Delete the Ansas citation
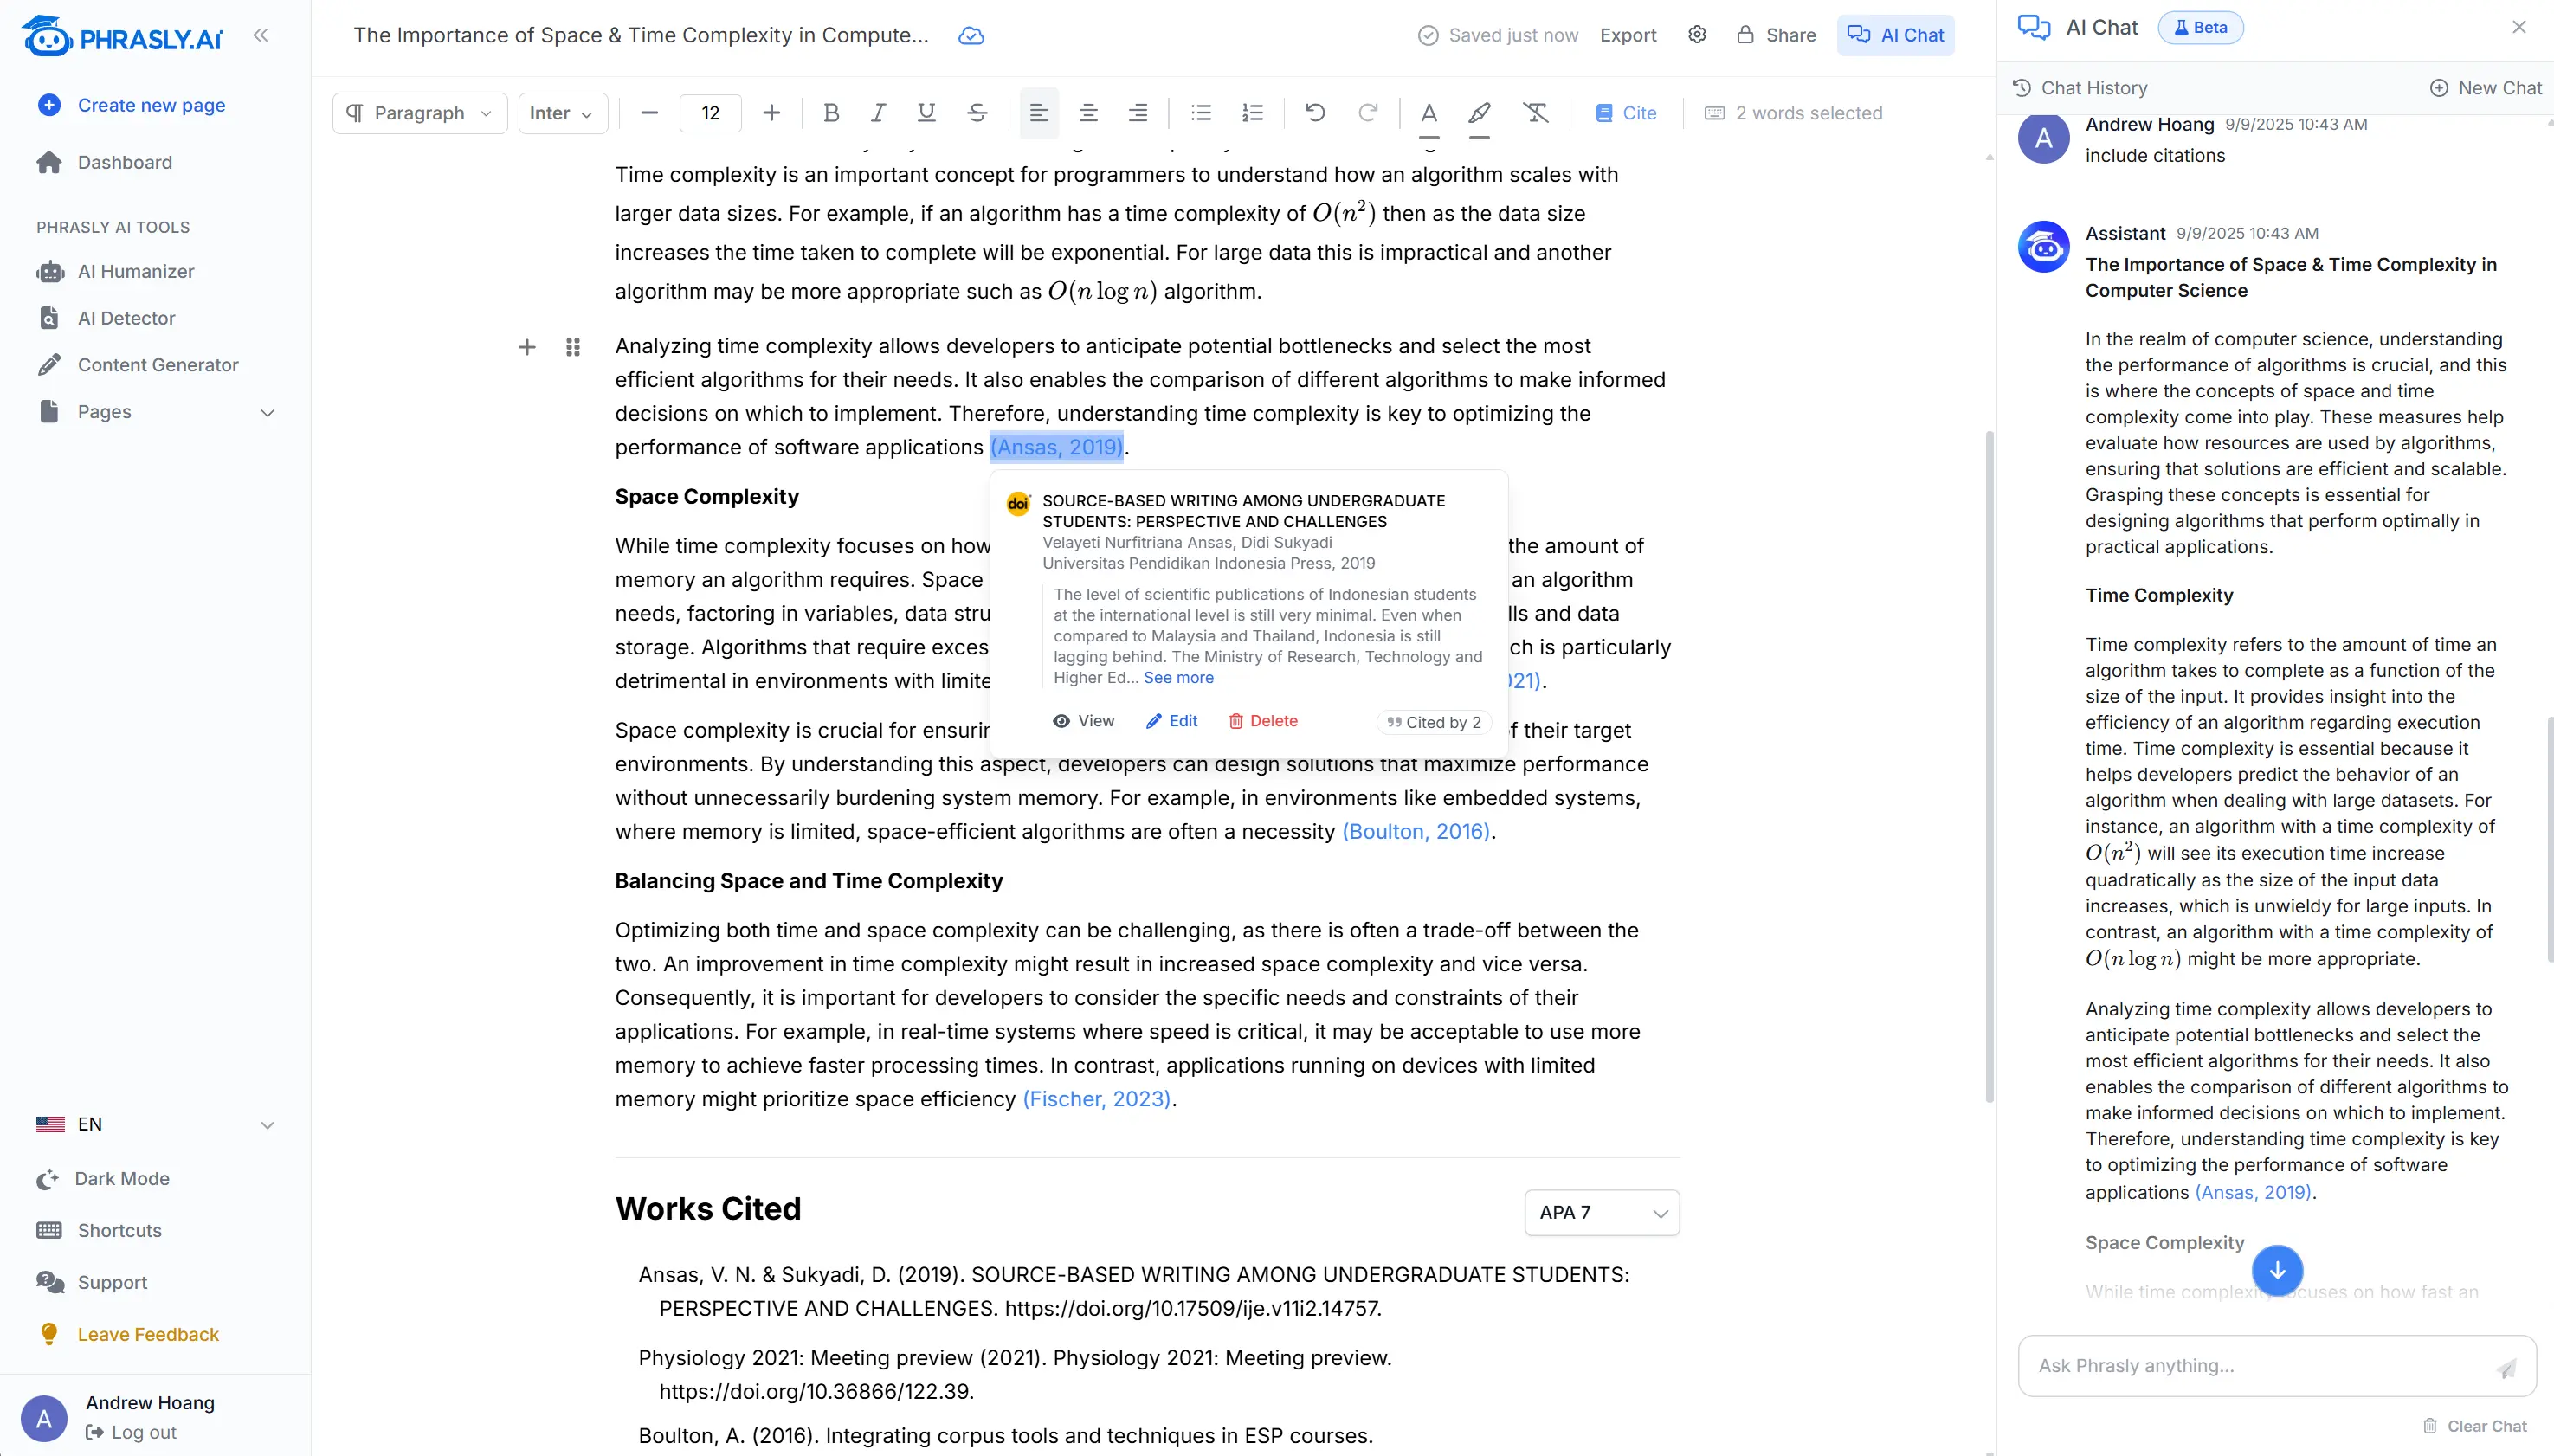The height and width of the screenshot is (1456, 2554). pyautogui.click(x=1262, y=721)
